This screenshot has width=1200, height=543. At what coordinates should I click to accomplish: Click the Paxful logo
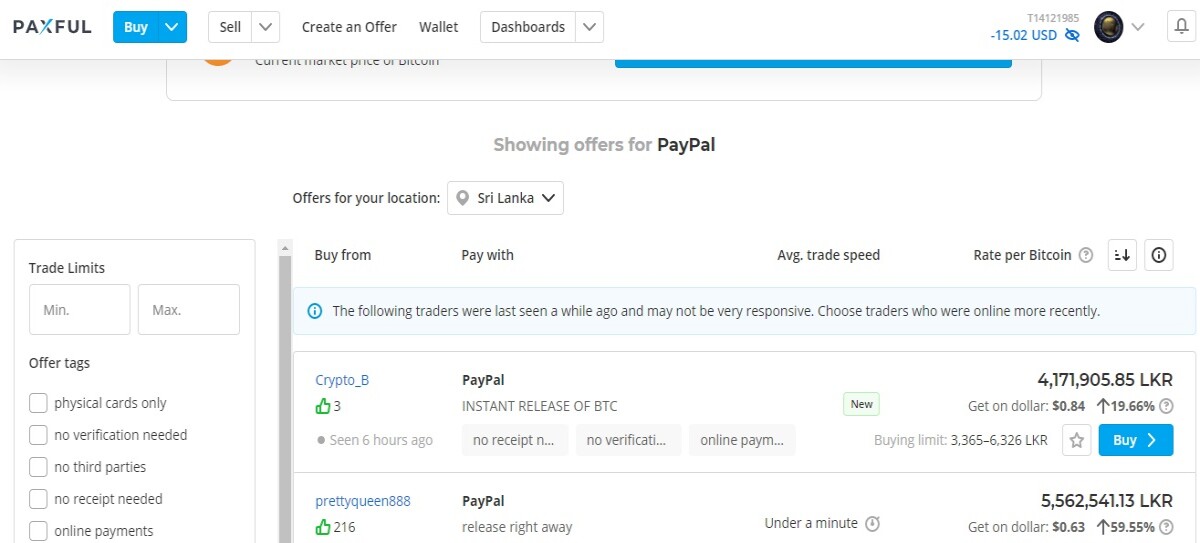[x=52, y=27]
